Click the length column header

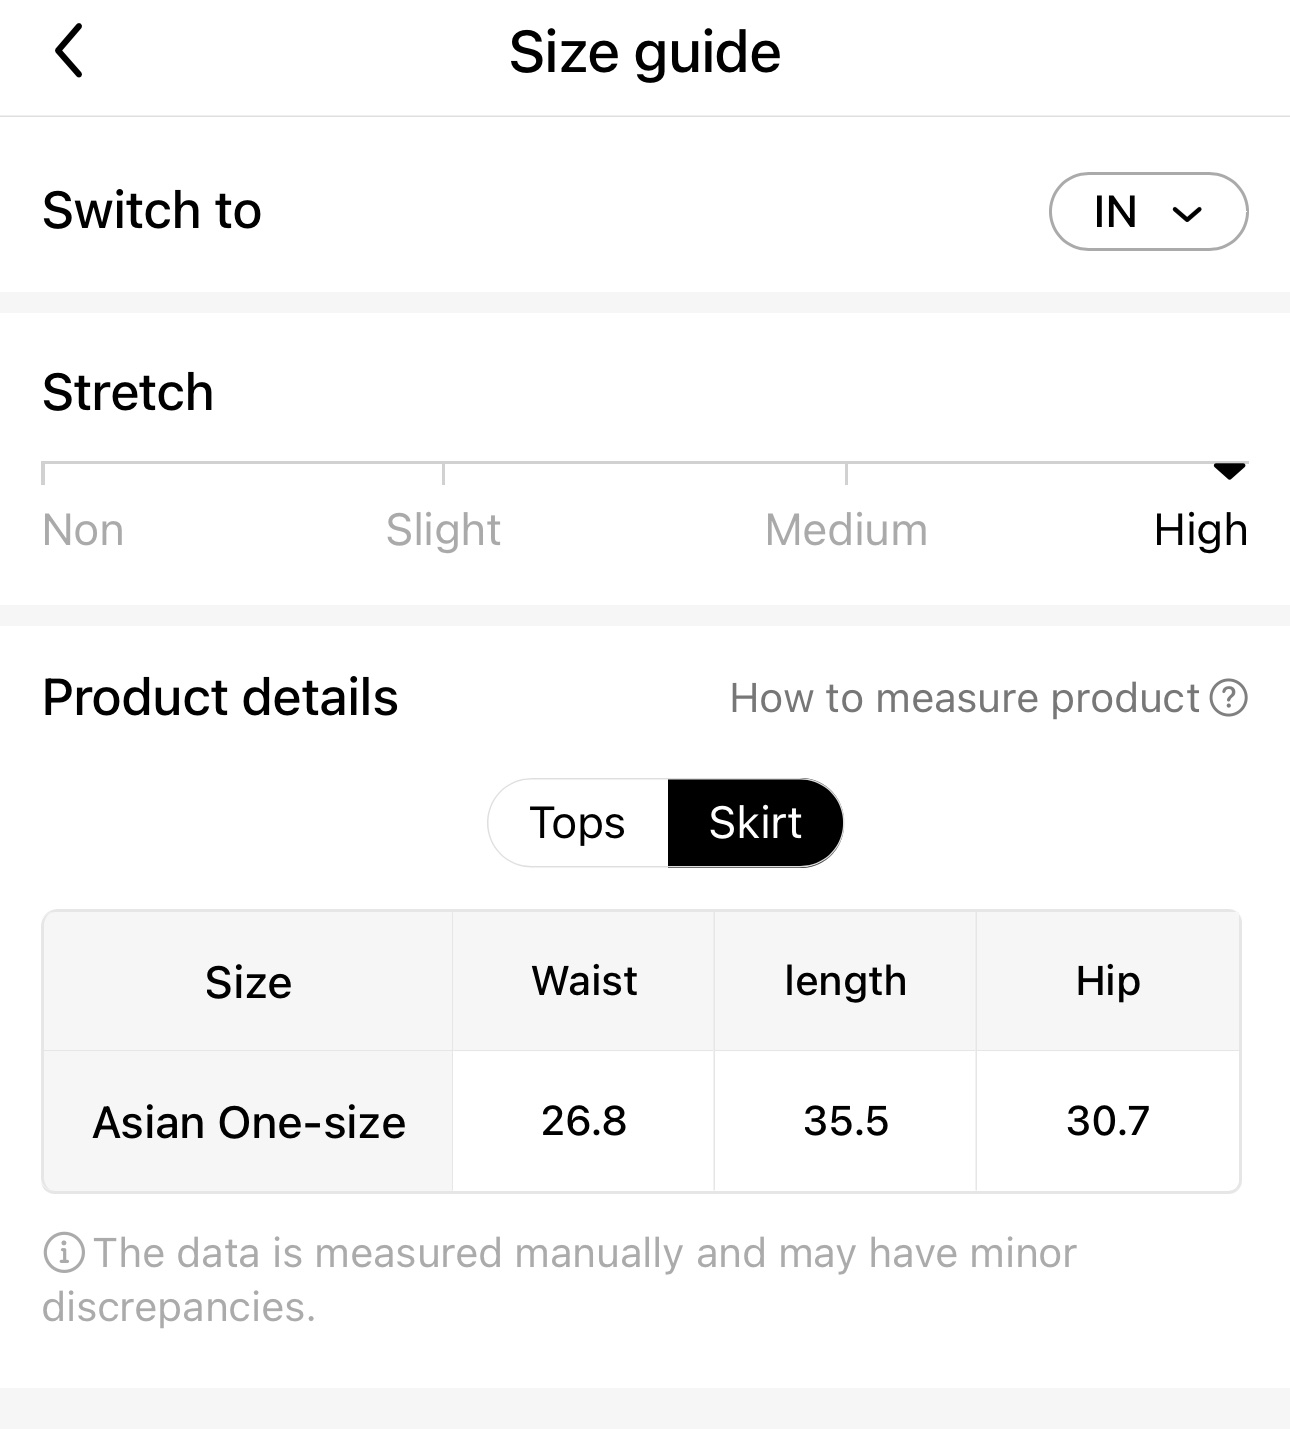[x=845, y=981]
